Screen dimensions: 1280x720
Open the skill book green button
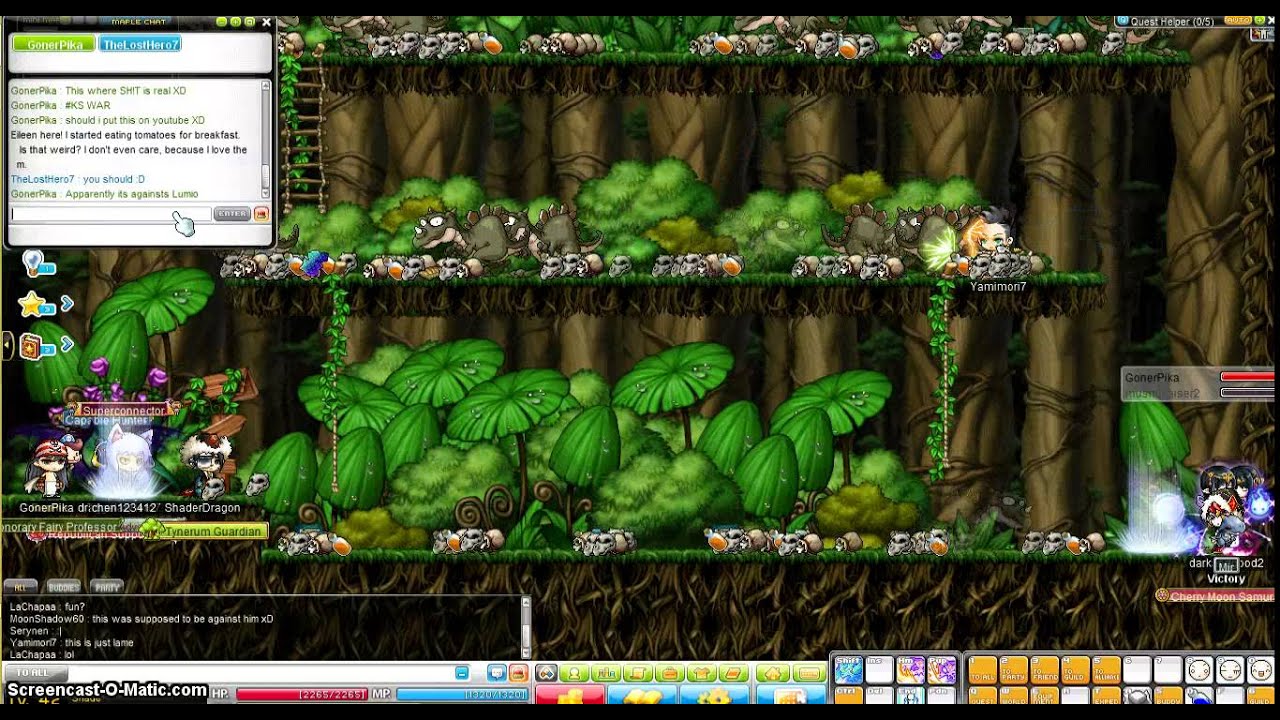[x=734, y=673]
